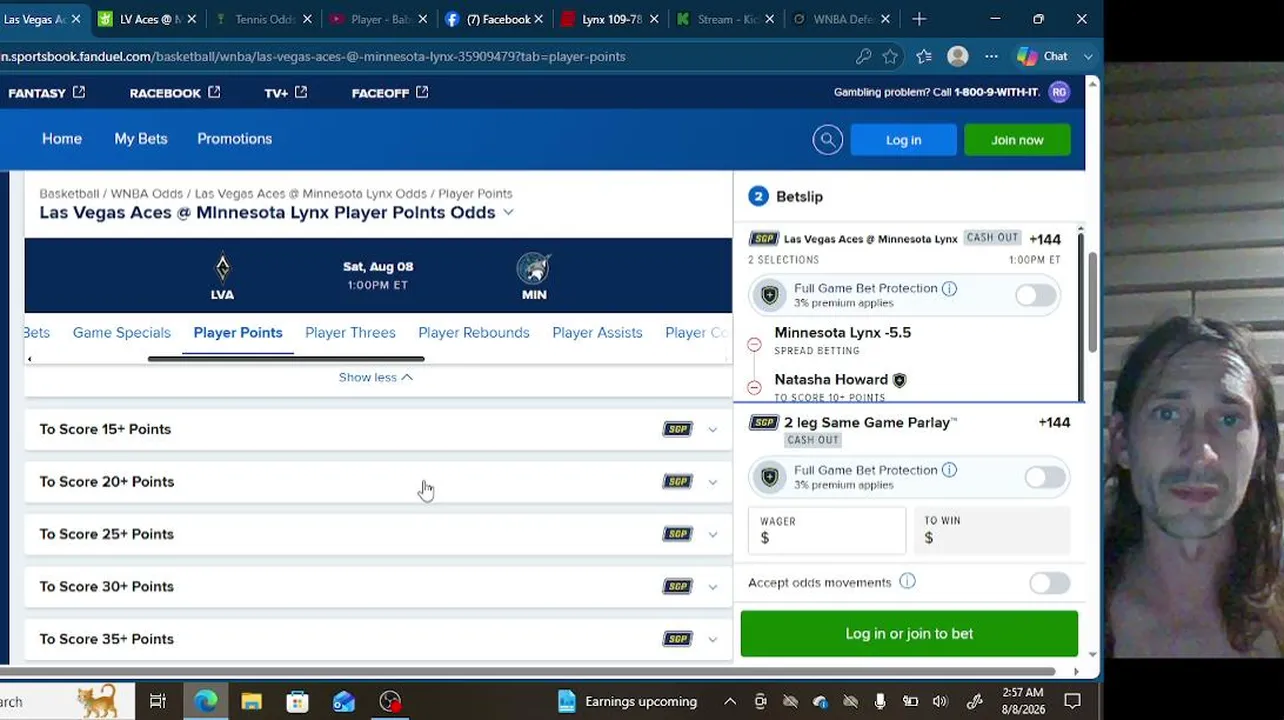Open Full Game Bet Protection info icon in parlay
Viewport: 1284px width, 720px height.
(x=949, y=470)
